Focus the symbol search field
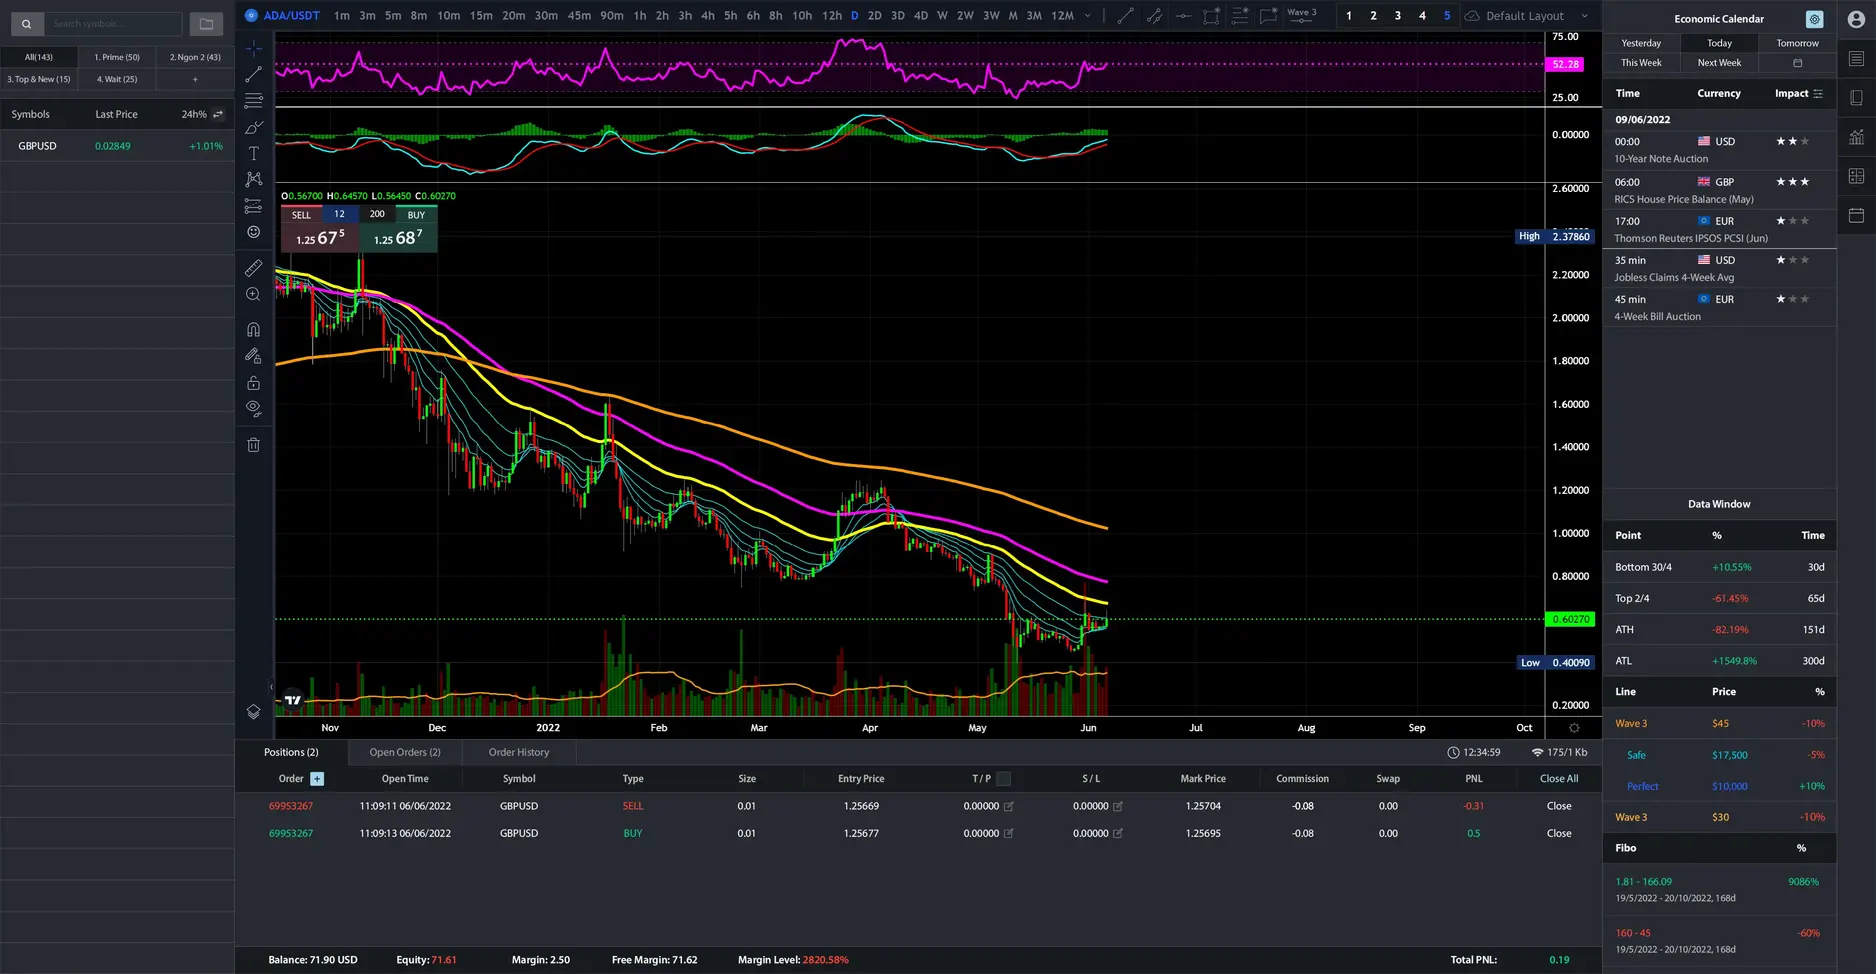 [x=113, y=24]
